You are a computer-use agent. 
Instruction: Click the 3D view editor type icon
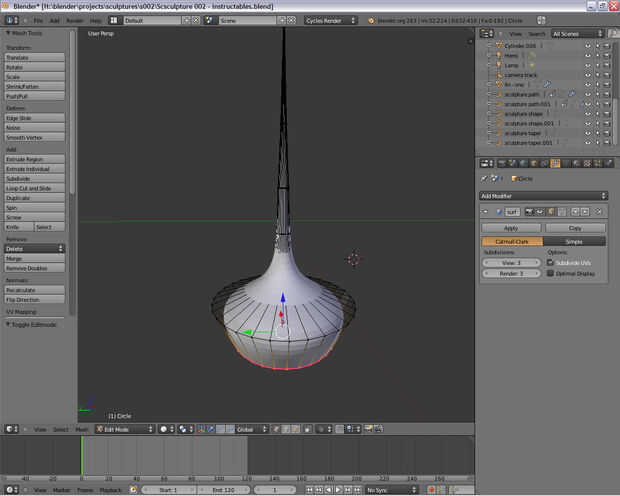pos(10,429)
